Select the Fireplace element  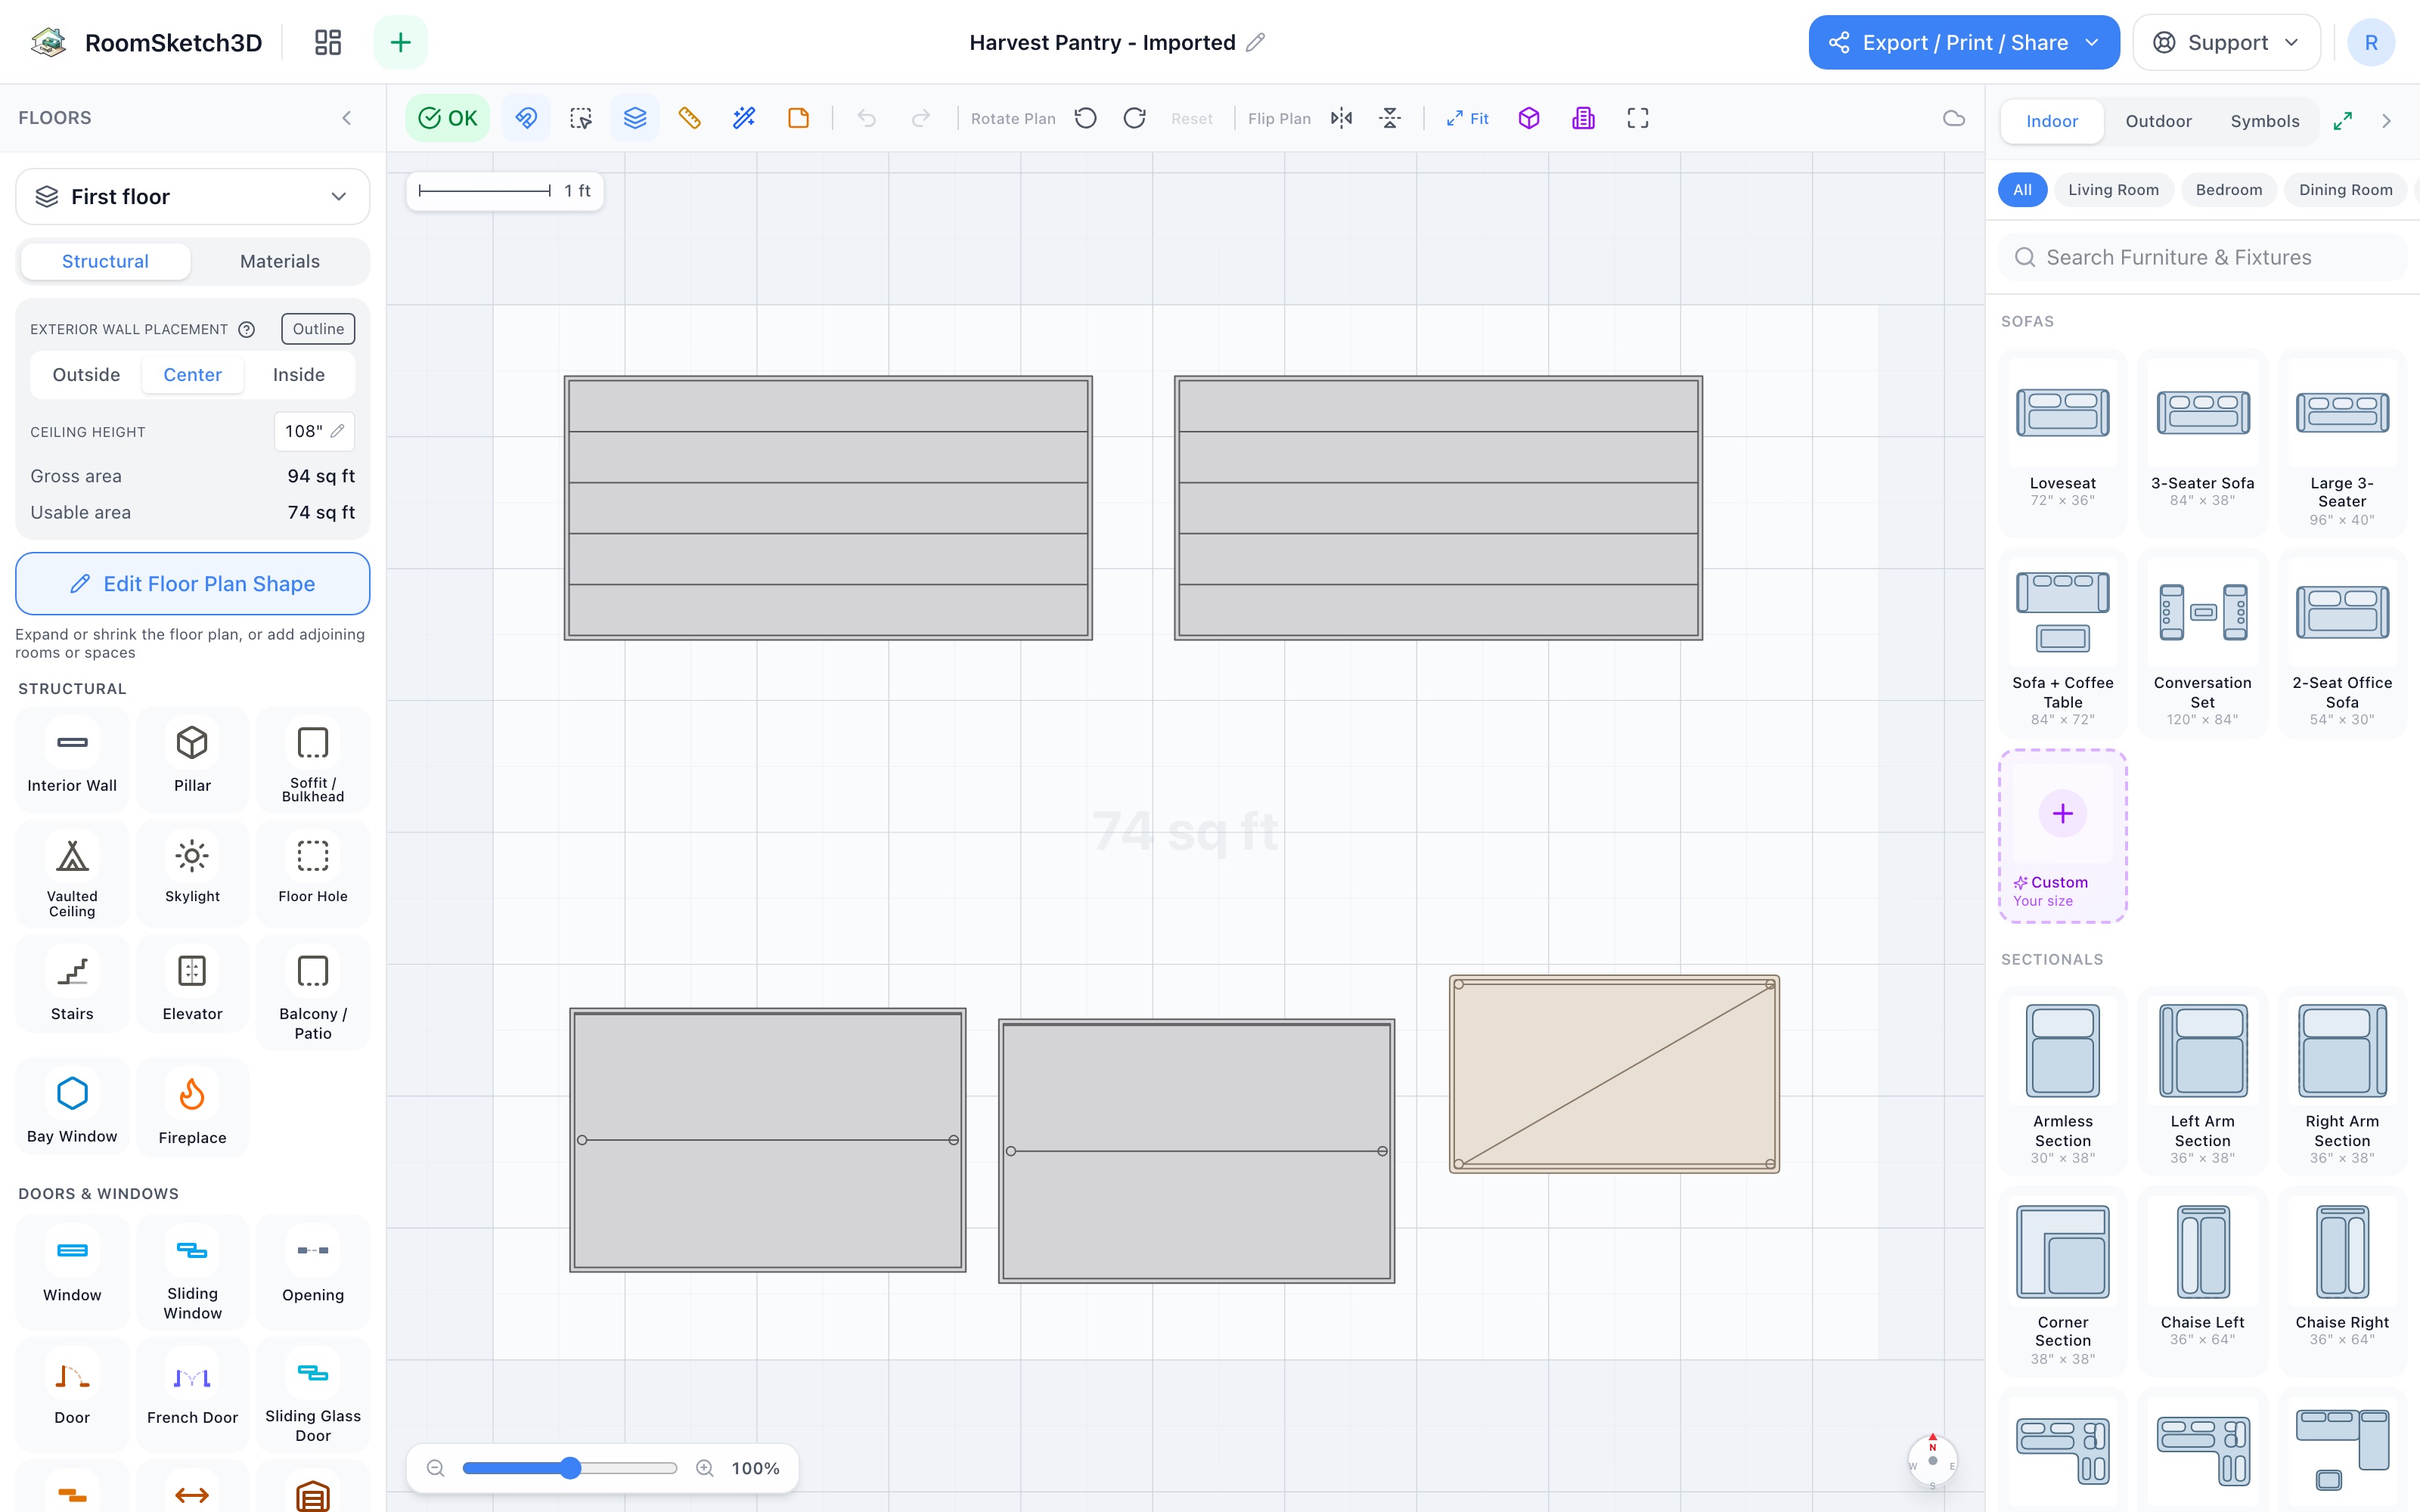point(192,1108)
